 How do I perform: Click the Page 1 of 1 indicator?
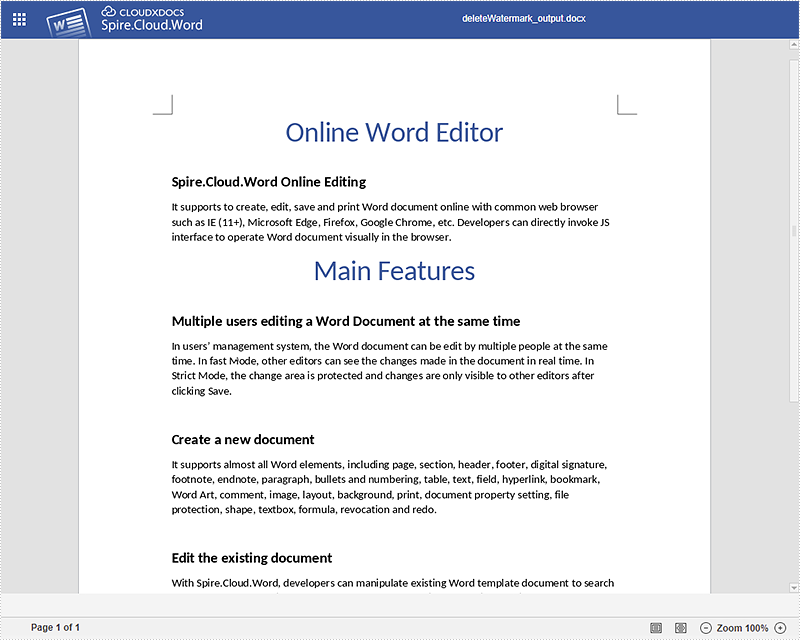click(55, 627)
